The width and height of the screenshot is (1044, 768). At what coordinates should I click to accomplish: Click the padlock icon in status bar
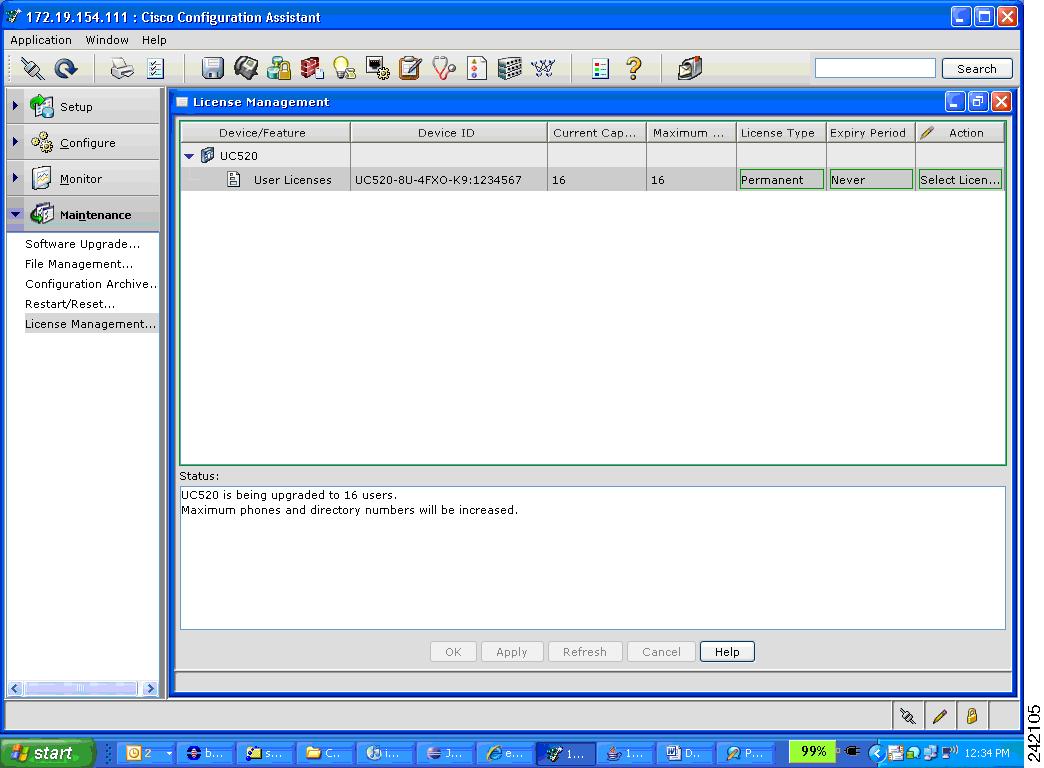click(x=970, y=715)
